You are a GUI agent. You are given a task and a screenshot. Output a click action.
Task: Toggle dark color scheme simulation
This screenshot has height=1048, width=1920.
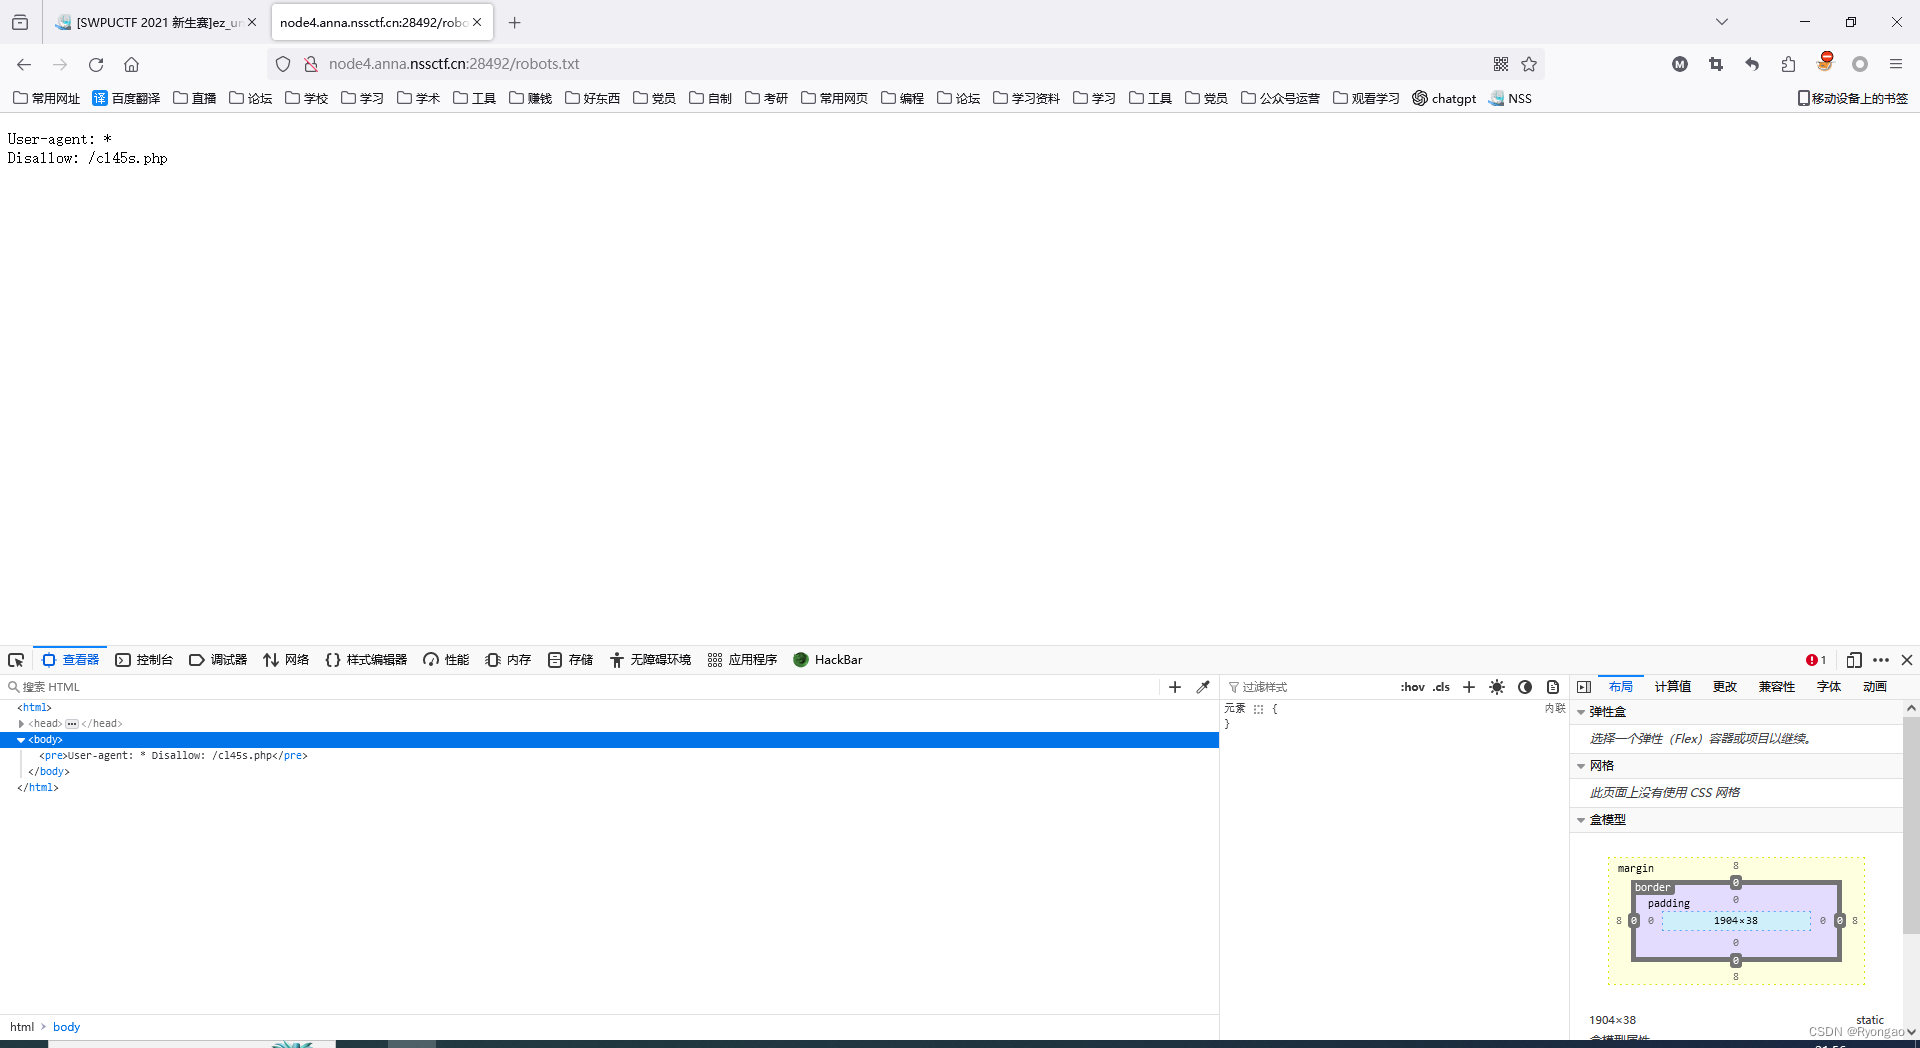click(1525, 687)
